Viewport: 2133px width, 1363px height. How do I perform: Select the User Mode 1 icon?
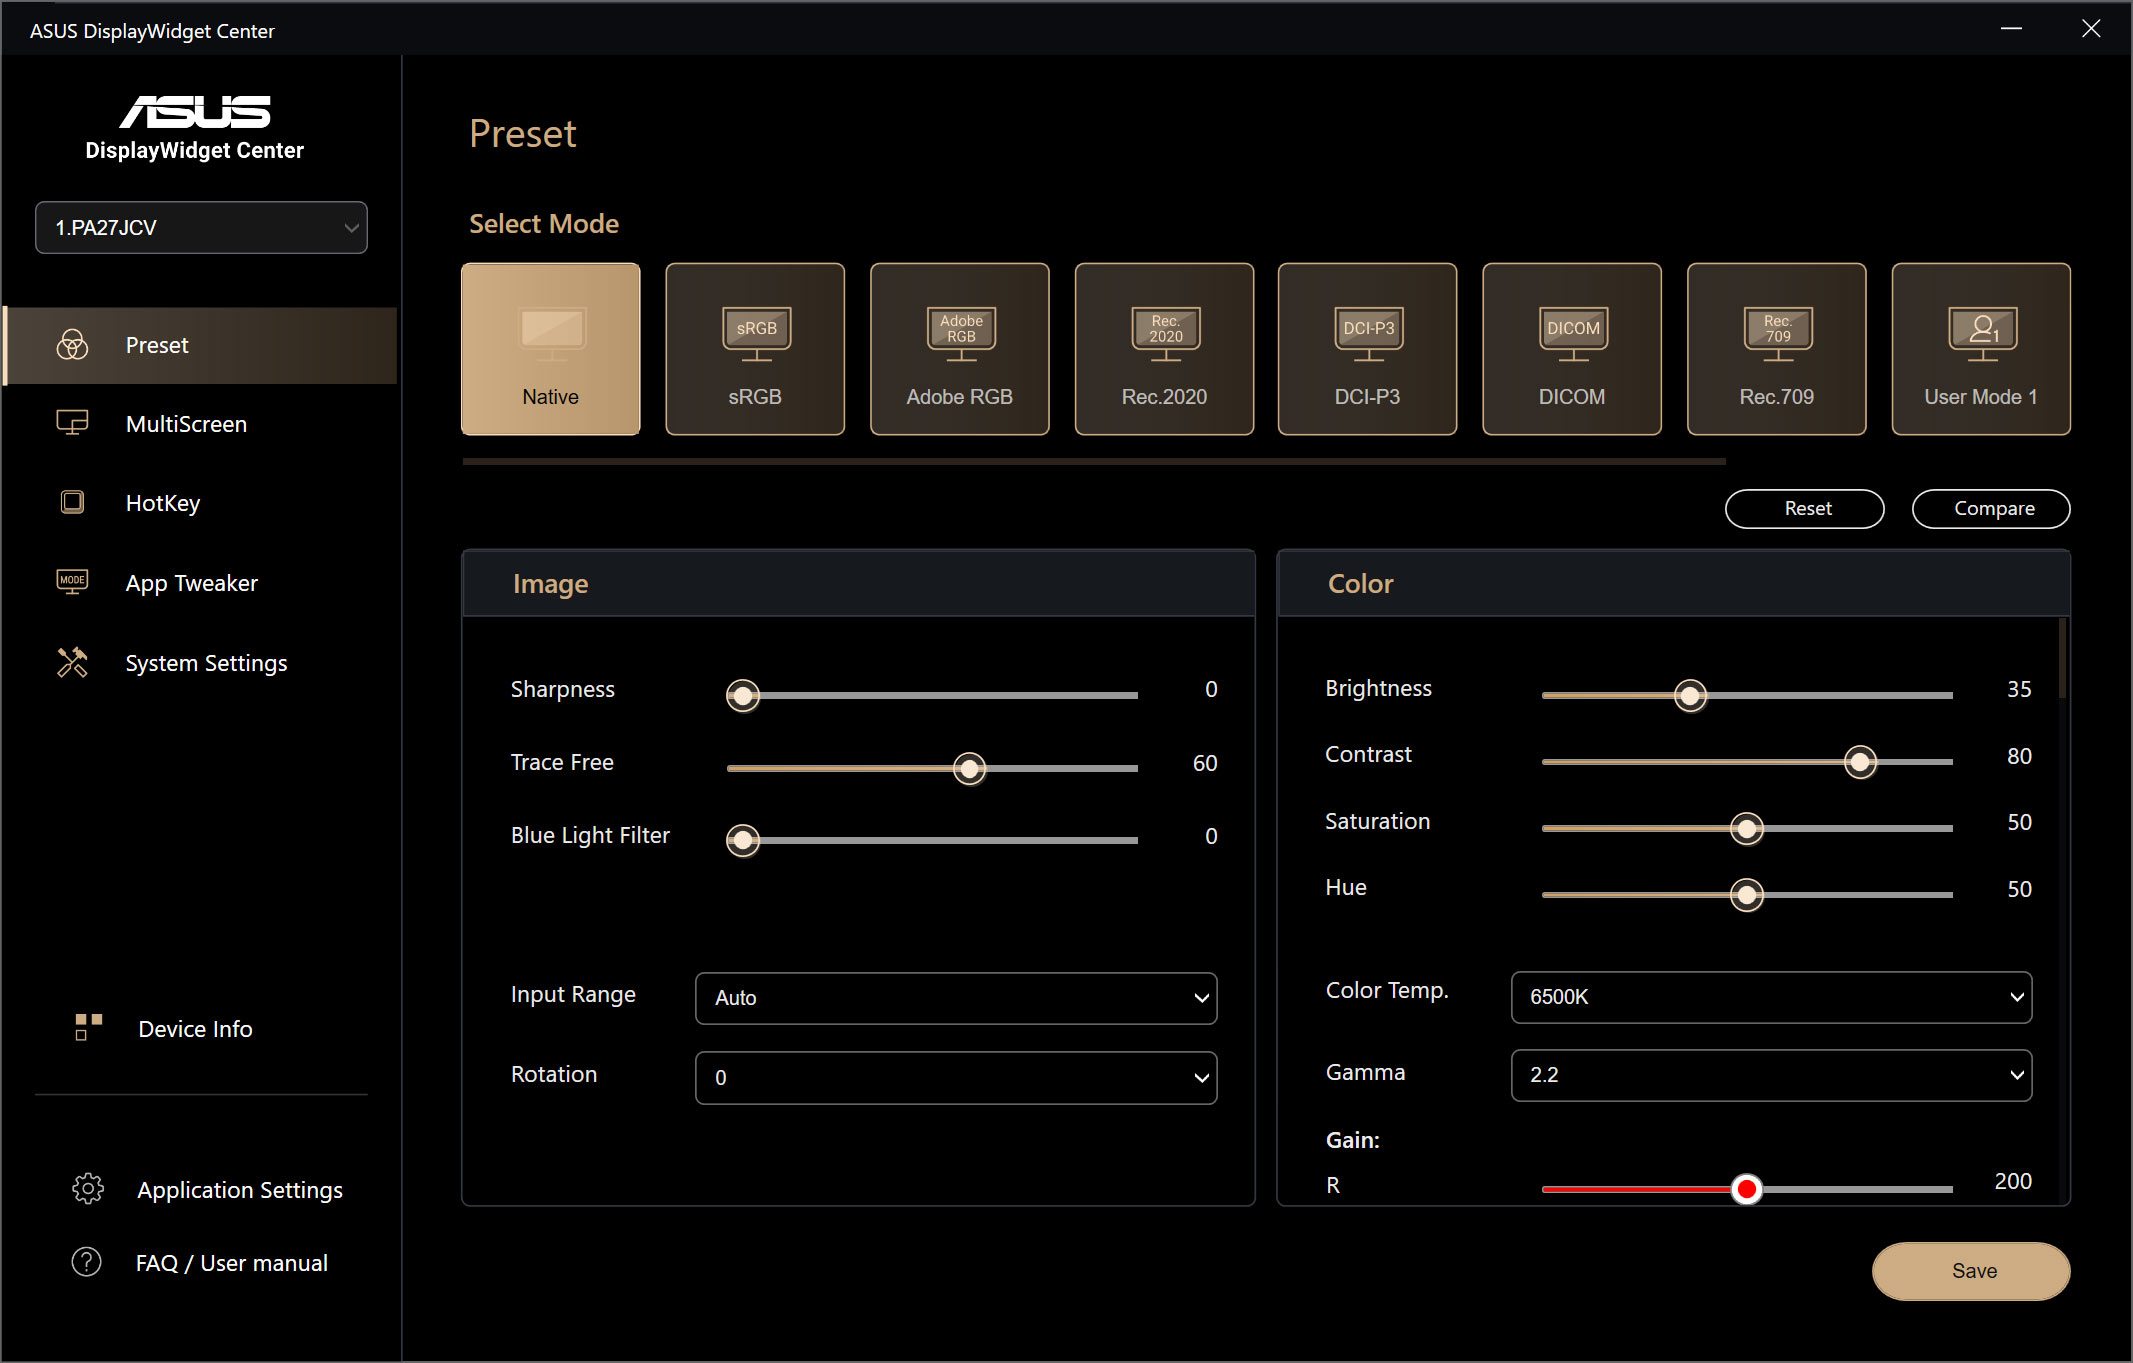1981,332
